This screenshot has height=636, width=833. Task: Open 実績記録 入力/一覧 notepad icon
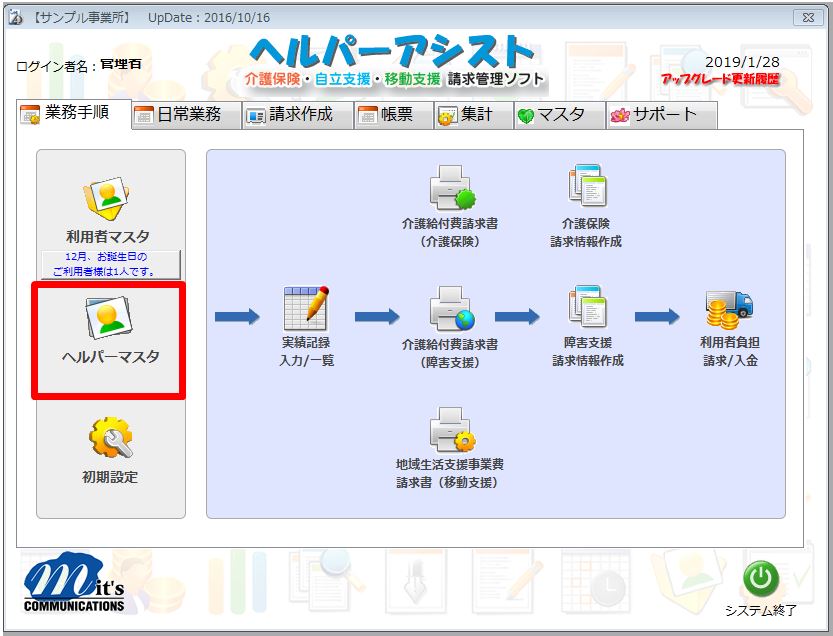[307, 309]
